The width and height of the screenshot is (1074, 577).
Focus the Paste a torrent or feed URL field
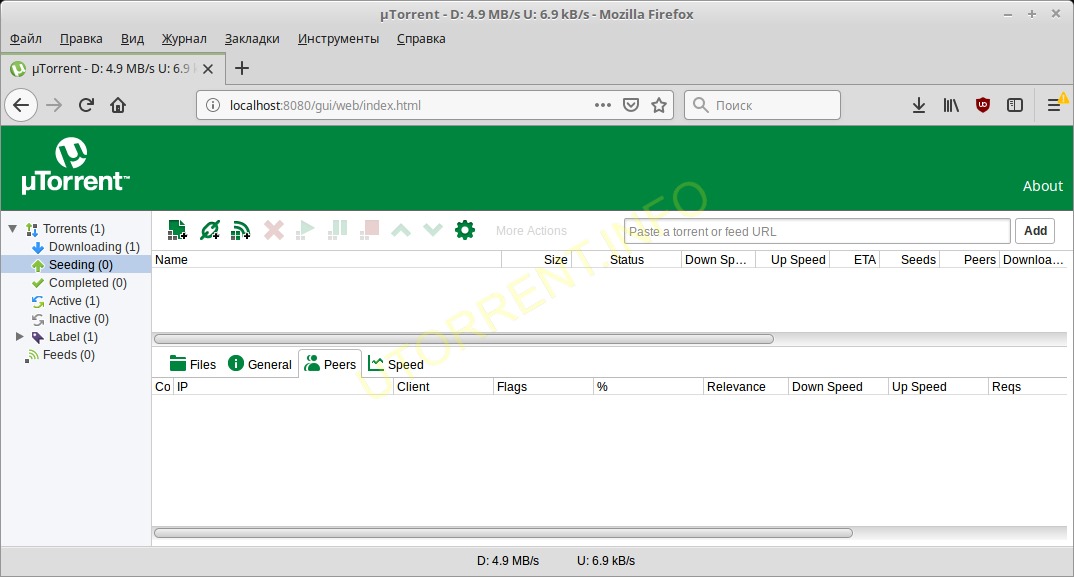point(817,231)
